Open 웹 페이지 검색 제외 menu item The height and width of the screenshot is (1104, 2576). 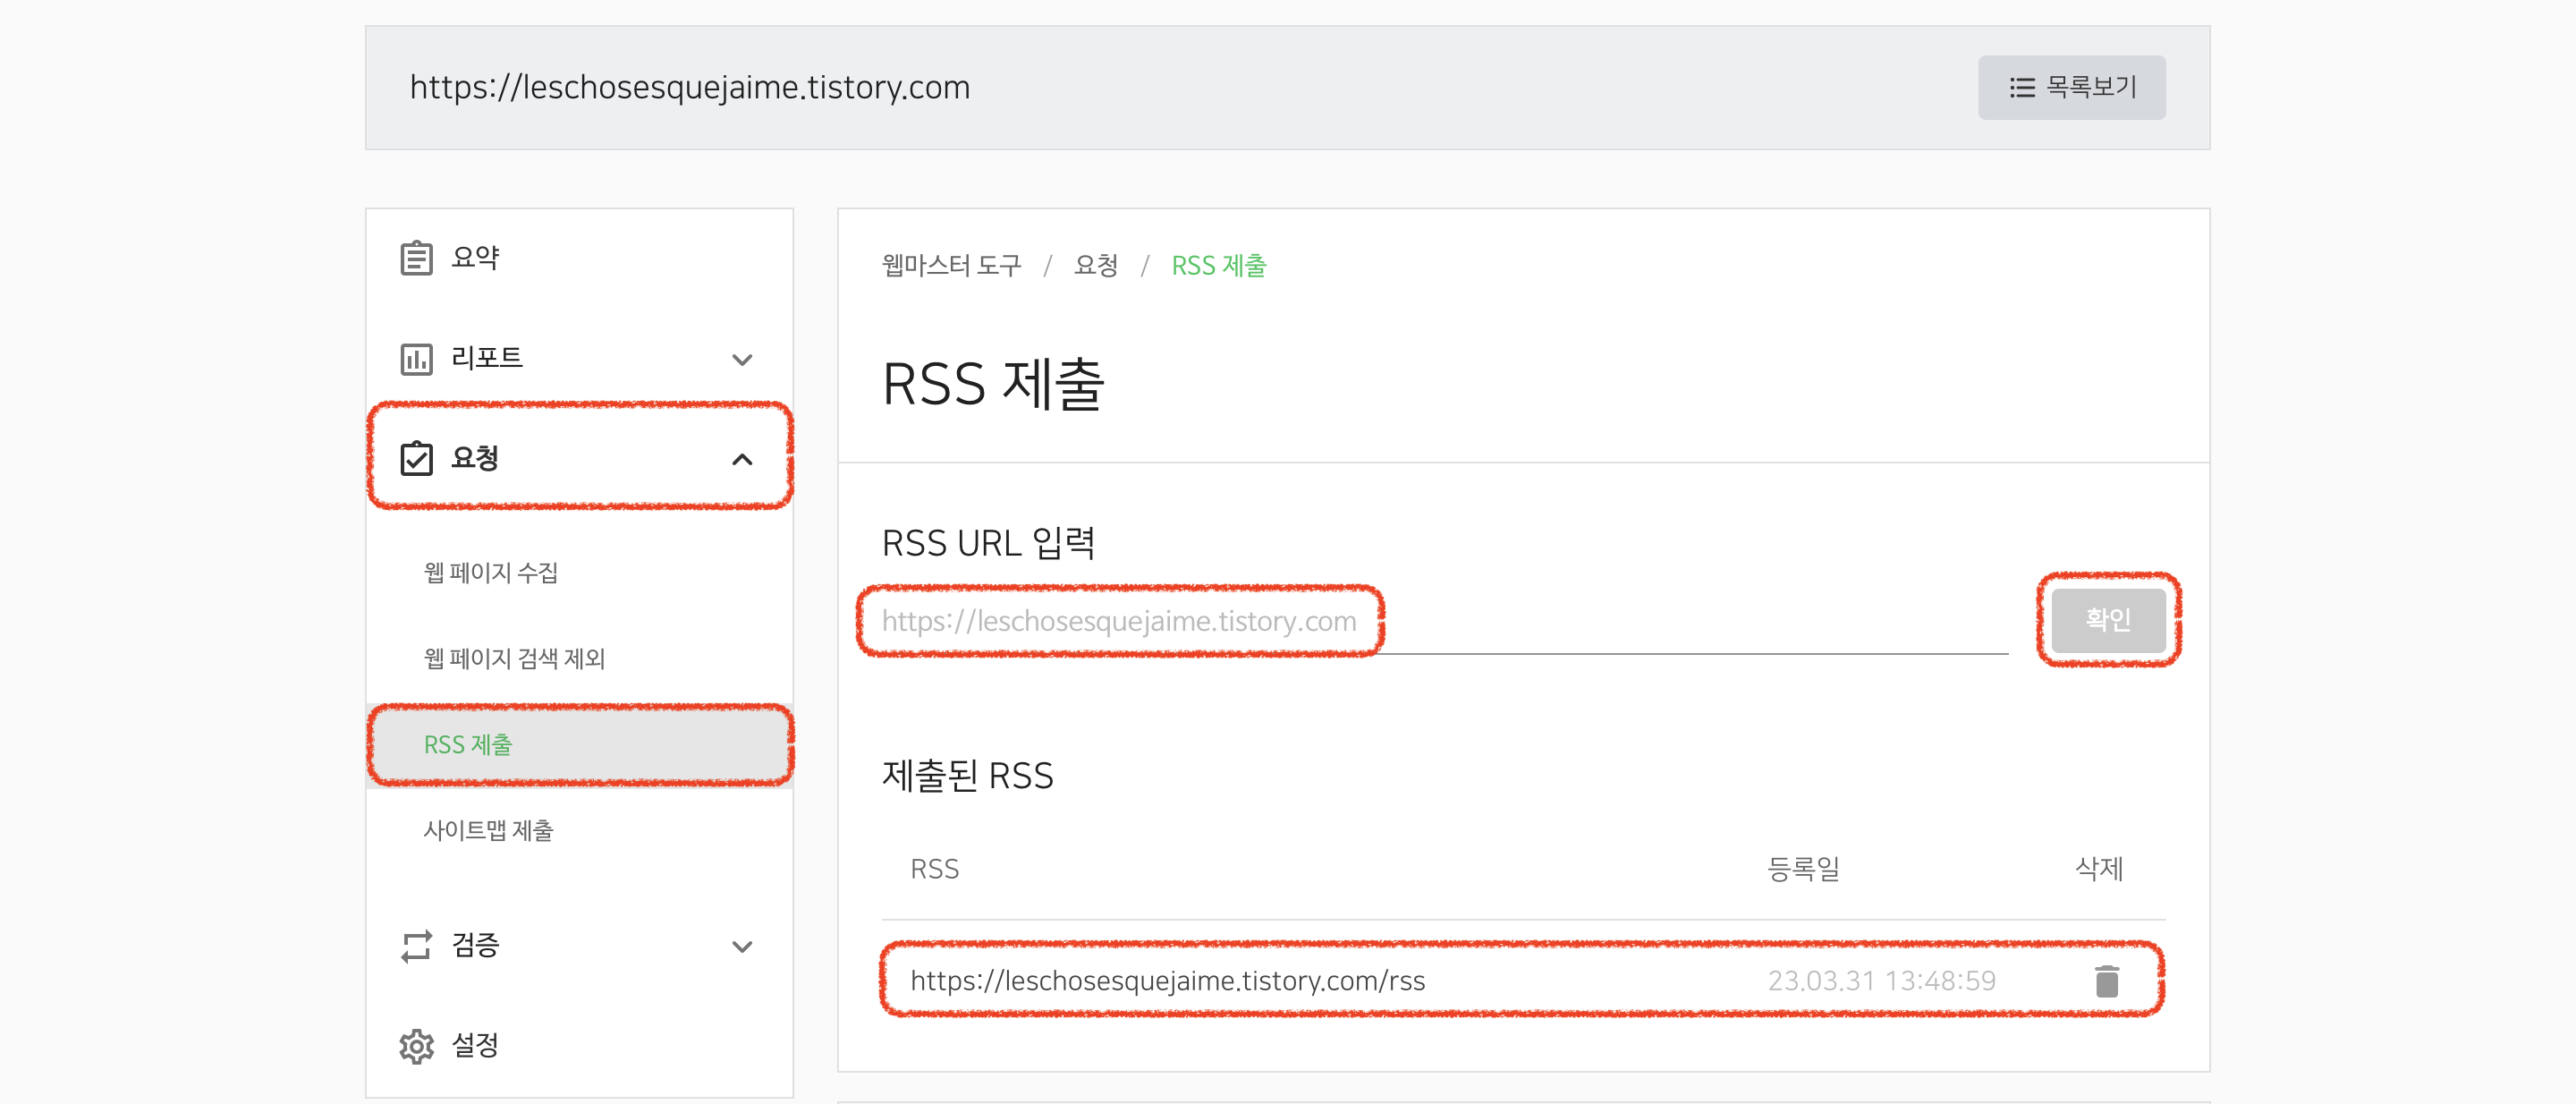[514, 659]
